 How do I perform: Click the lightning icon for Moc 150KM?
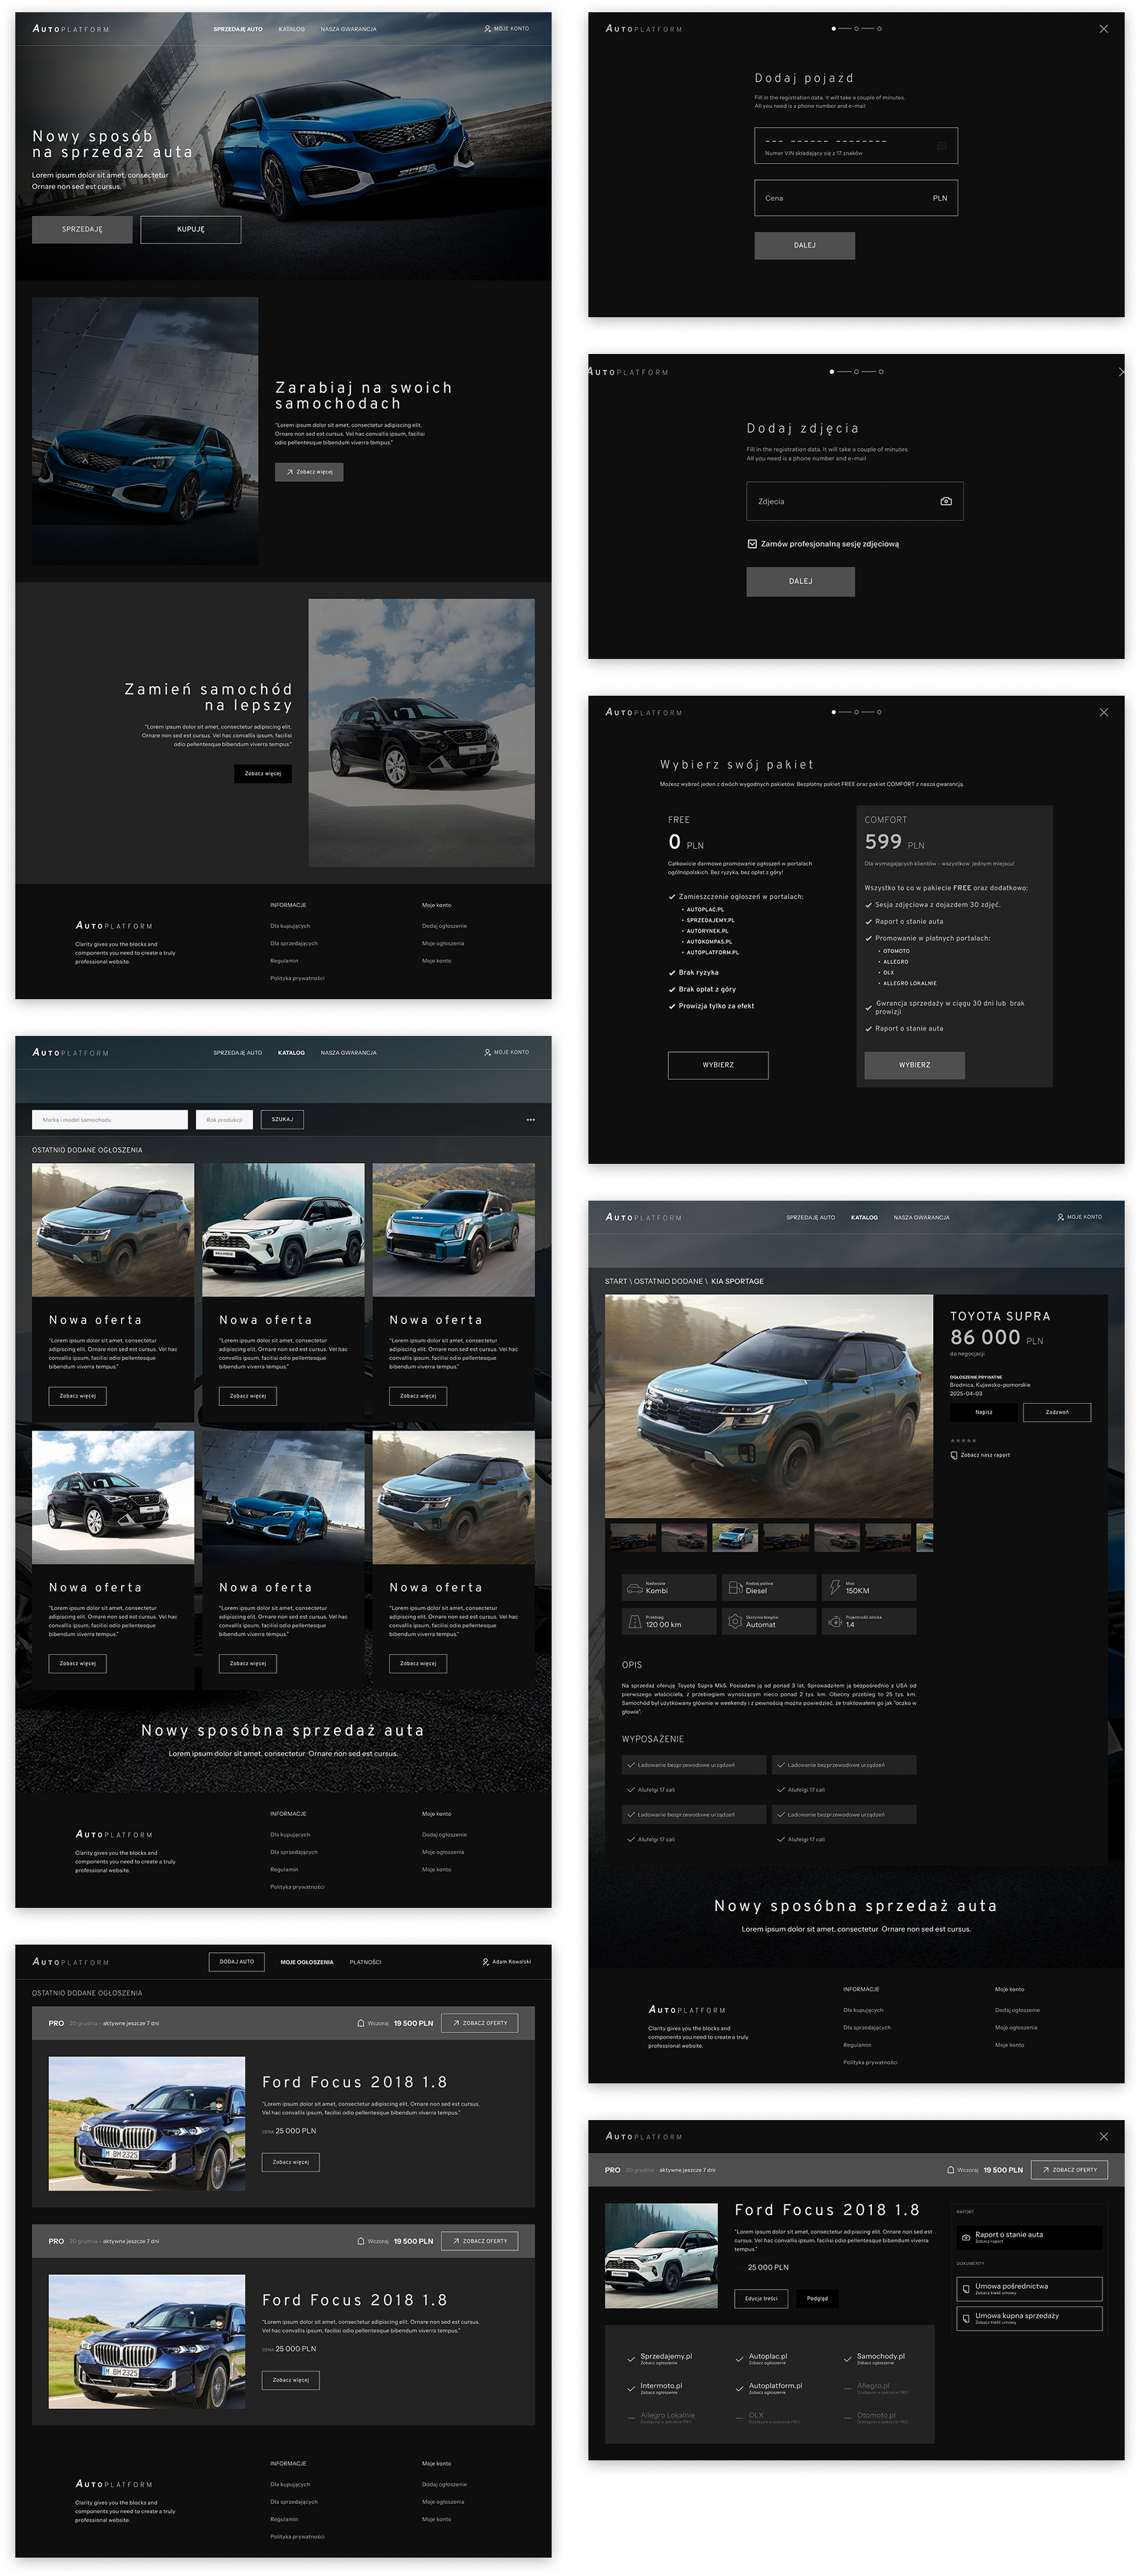835,1588
